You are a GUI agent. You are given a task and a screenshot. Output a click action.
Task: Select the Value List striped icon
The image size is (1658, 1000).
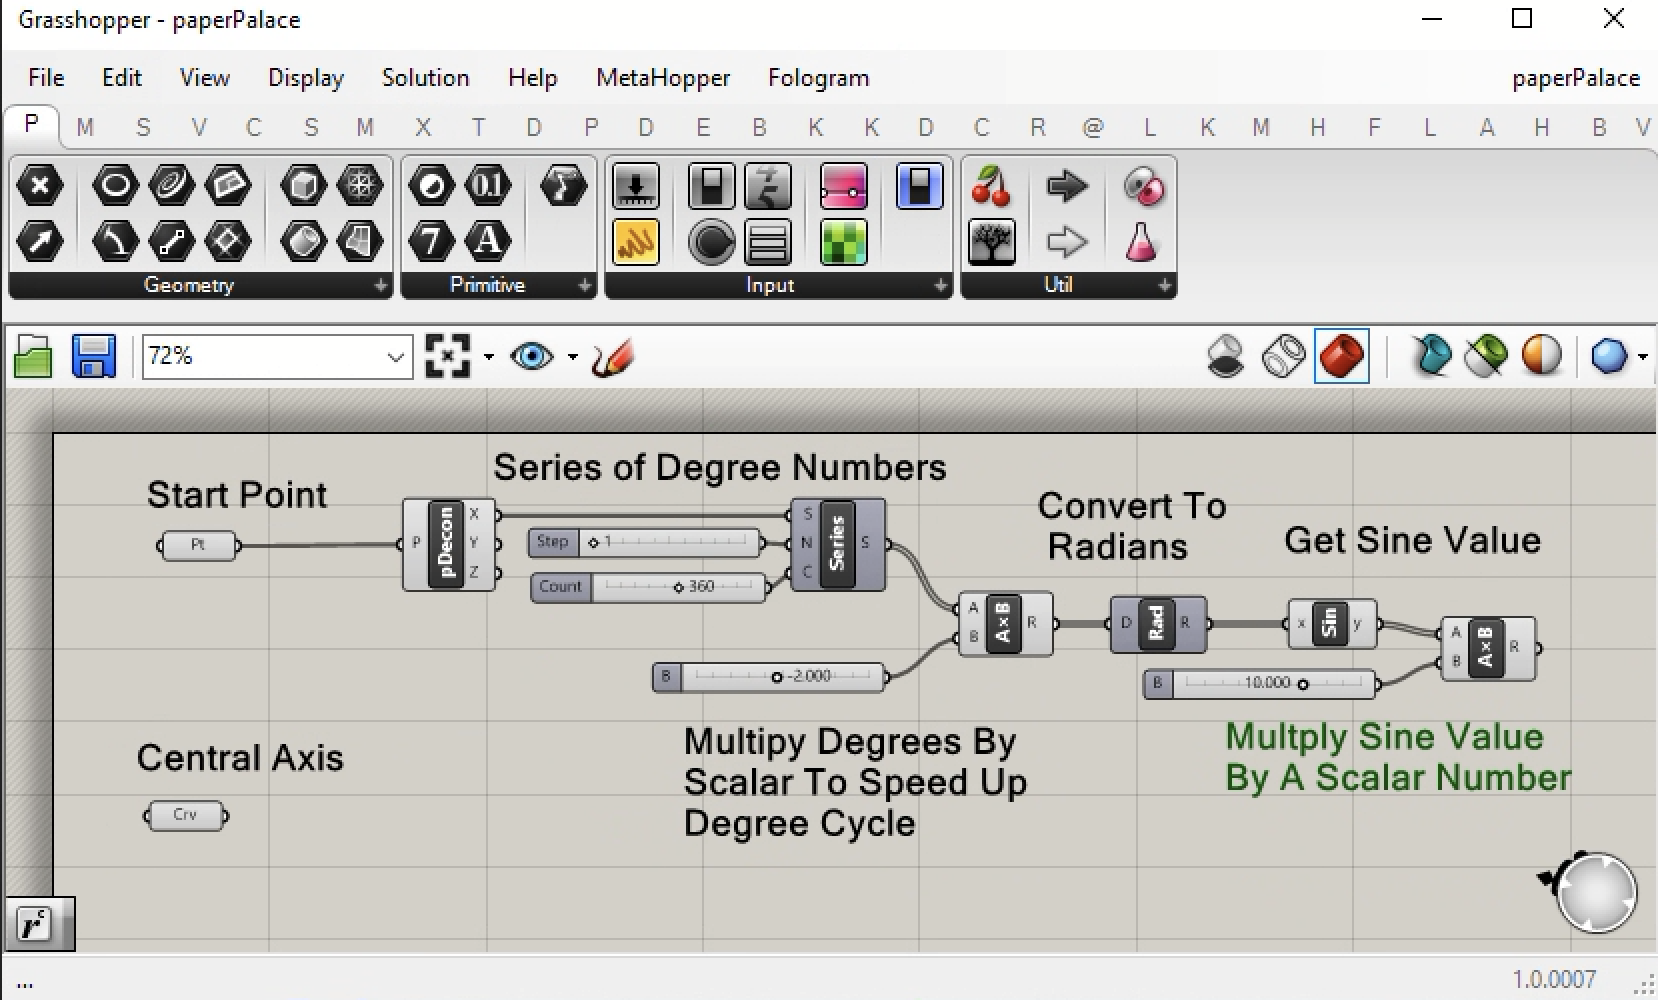pos(768,241)
